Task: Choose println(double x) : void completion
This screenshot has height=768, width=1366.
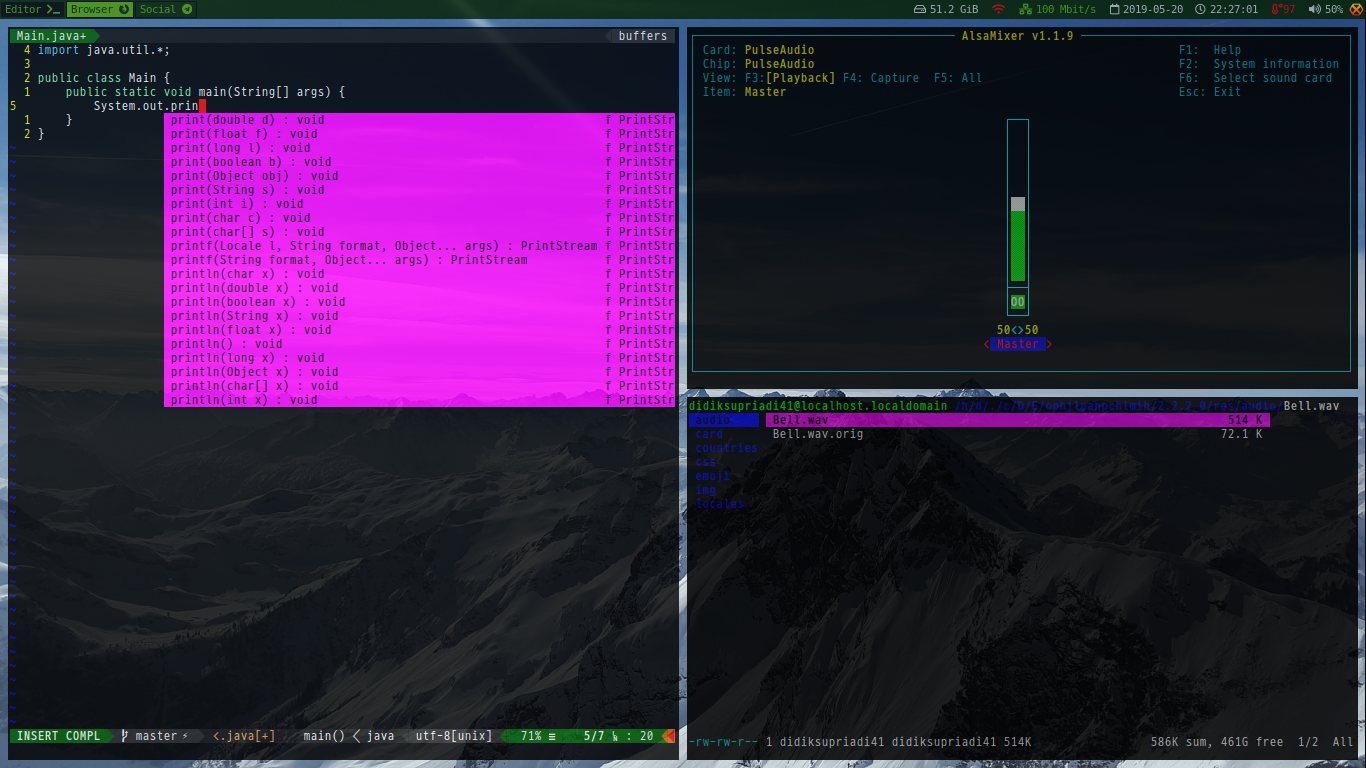Action: pos(420,288)
